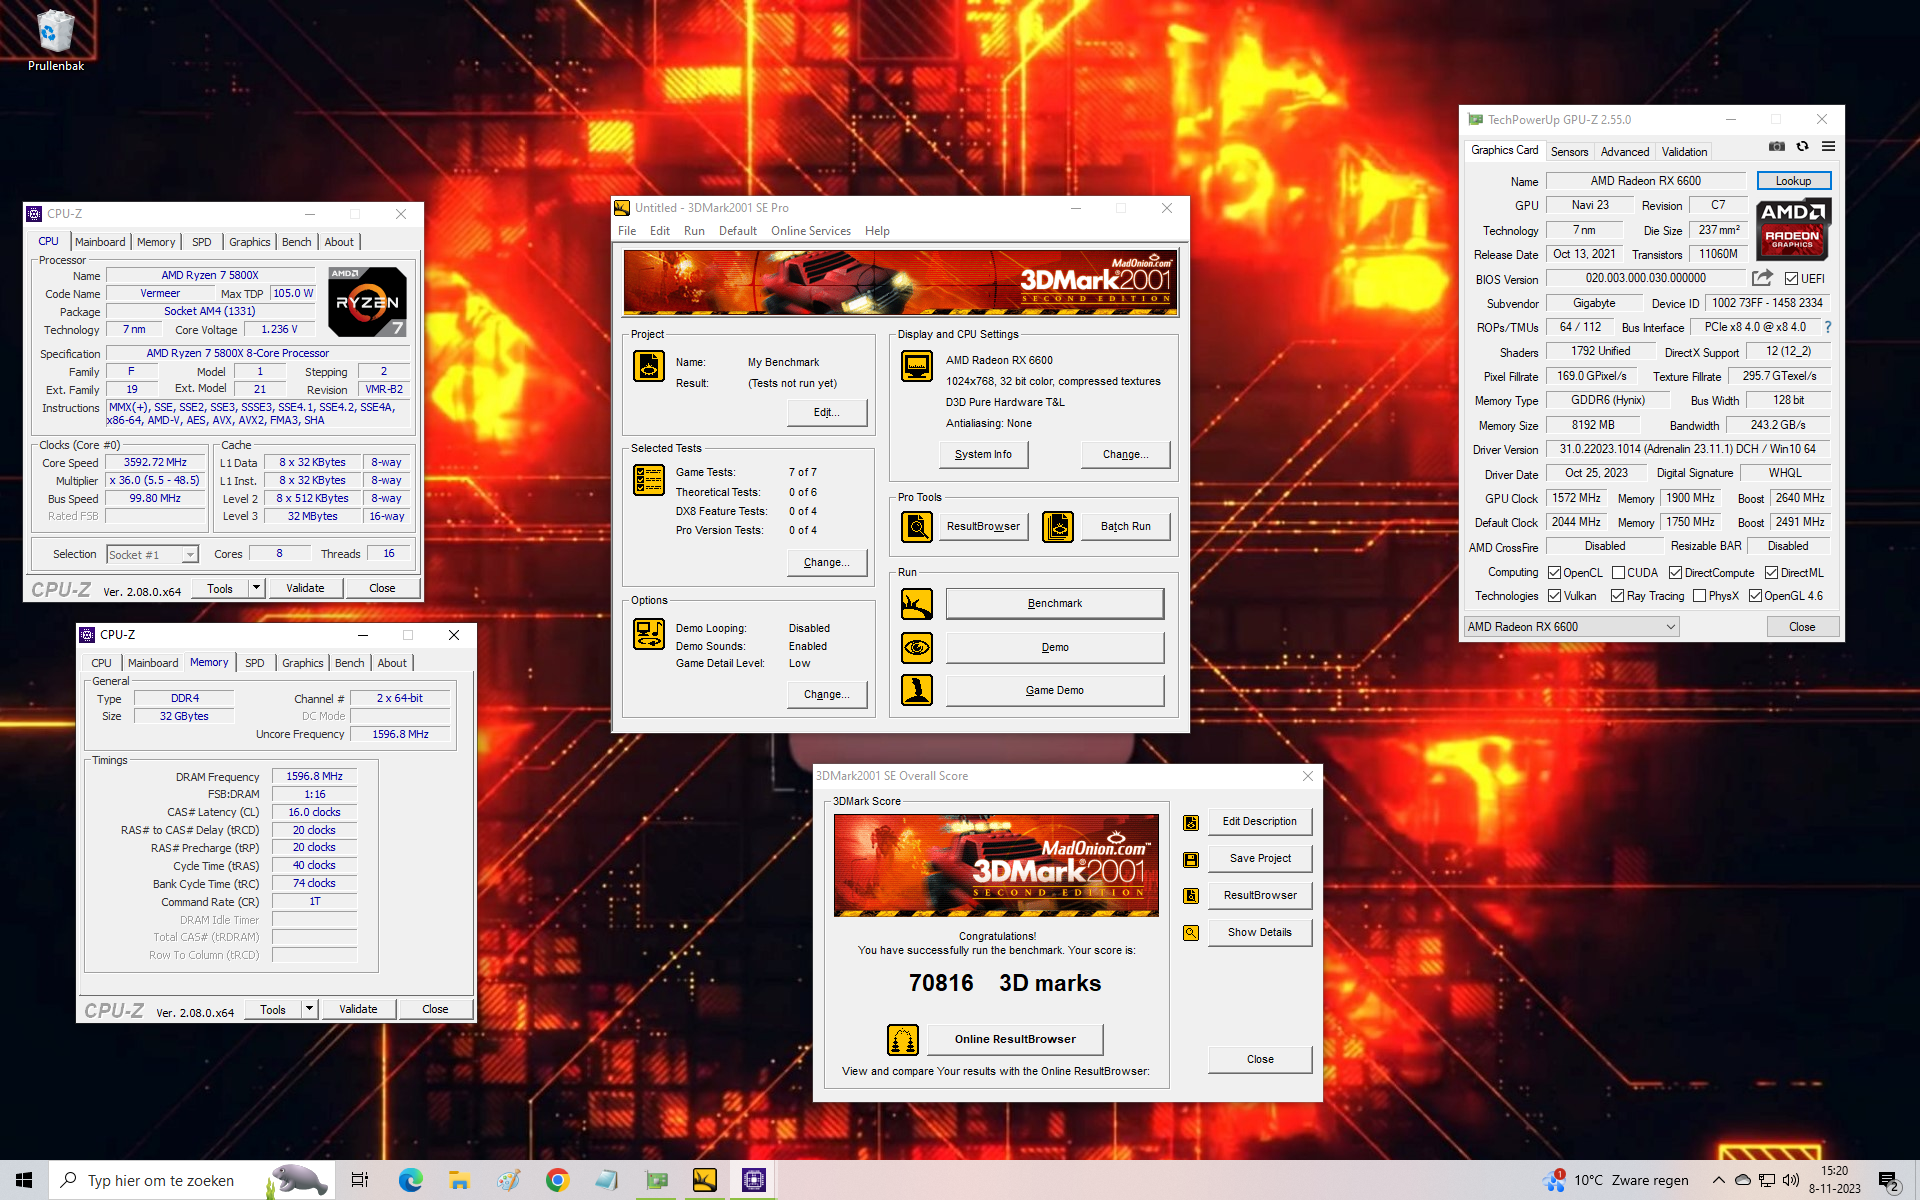Click Change button under Selected Tests
The height and width of the screenshot is (1200, 1920).
pyautogui.click(x=826, y=563)
